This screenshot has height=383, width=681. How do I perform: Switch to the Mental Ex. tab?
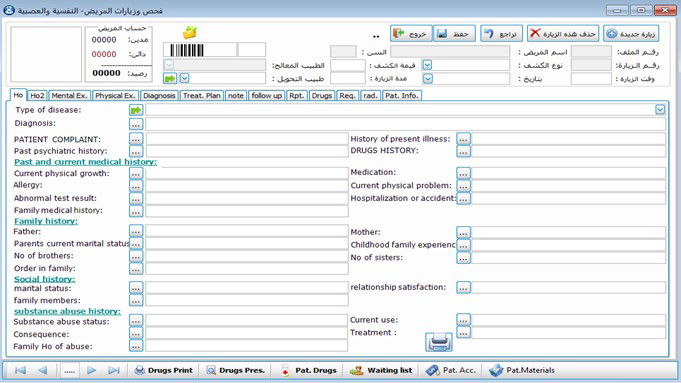(69, 96)
